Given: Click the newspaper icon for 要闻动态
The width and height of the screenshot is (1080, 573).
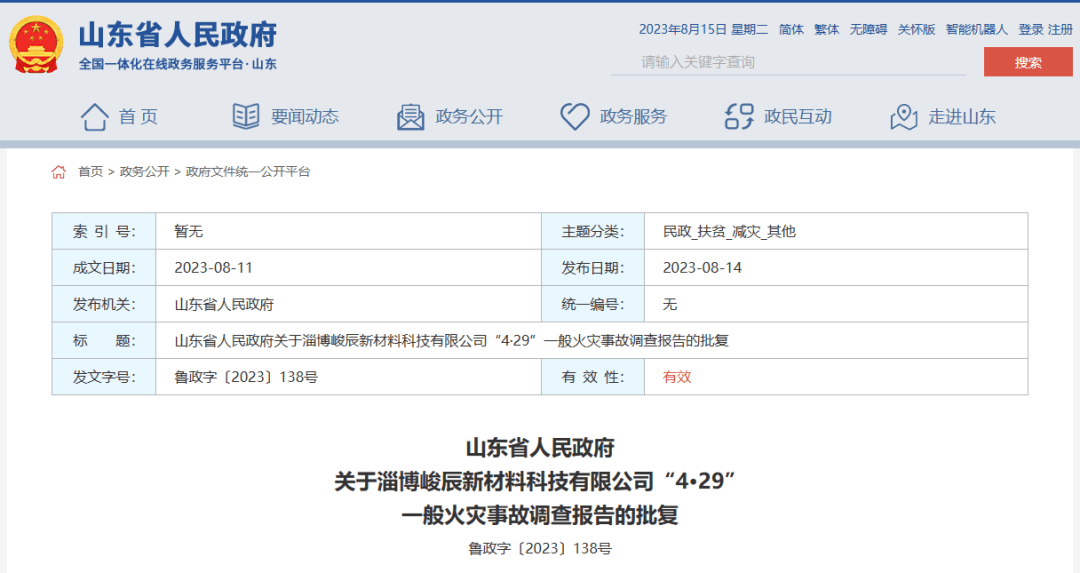Looking at the screenshot, I should pyautogui.click(x=246, y=117).
